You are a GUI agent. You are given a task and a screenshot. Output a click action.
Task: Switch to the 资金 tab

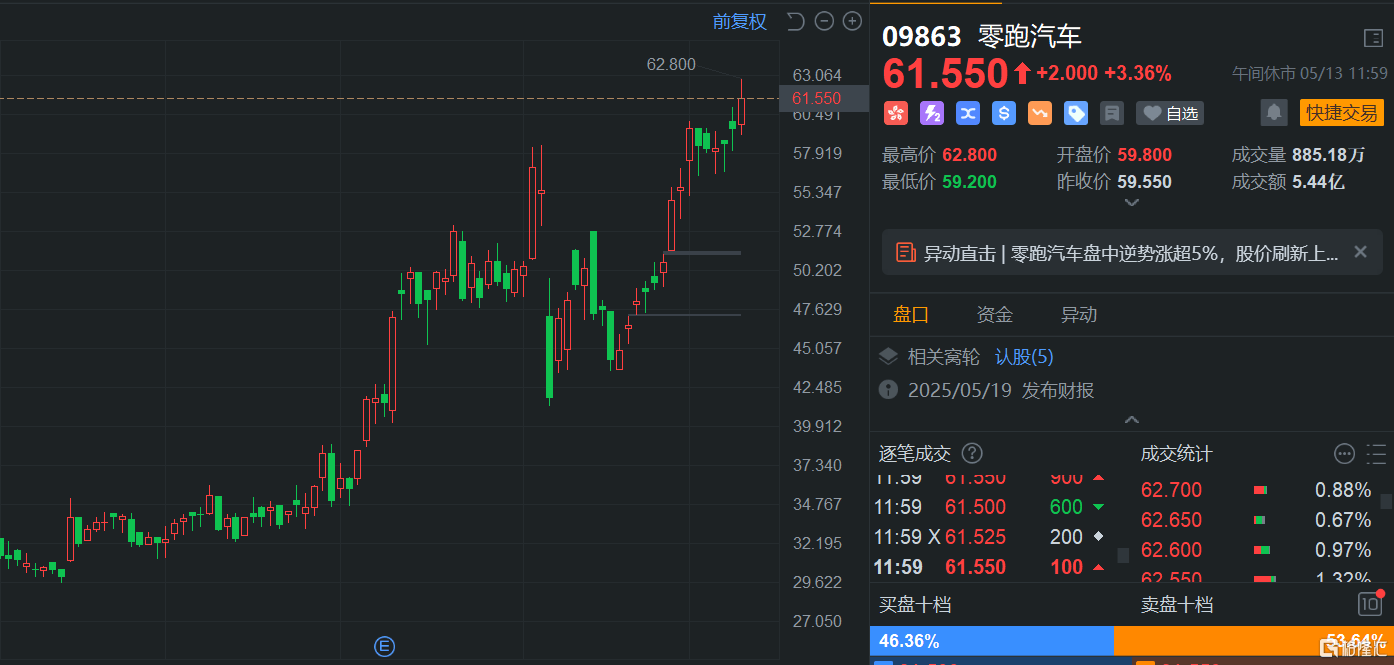click(x=995, y=314)
